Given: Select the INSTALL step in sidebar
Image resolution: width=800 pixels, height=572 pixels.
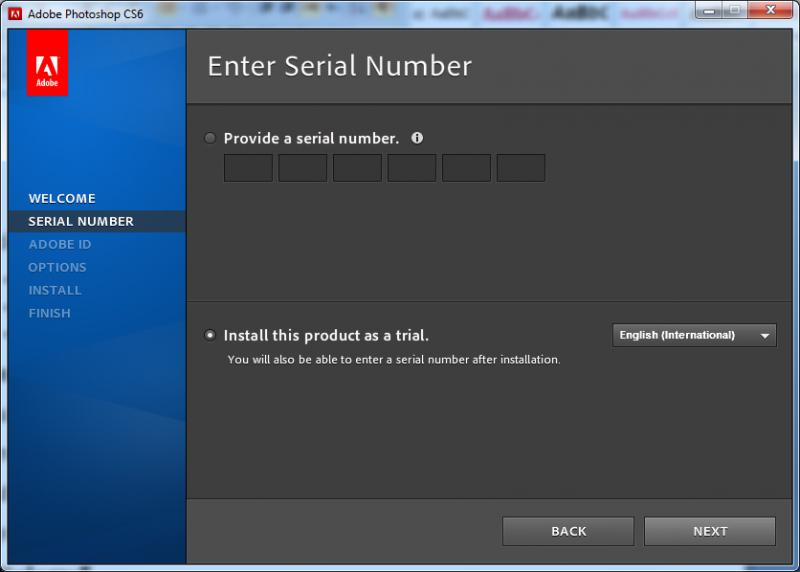Looking at the screenshot, I should 55,290.
